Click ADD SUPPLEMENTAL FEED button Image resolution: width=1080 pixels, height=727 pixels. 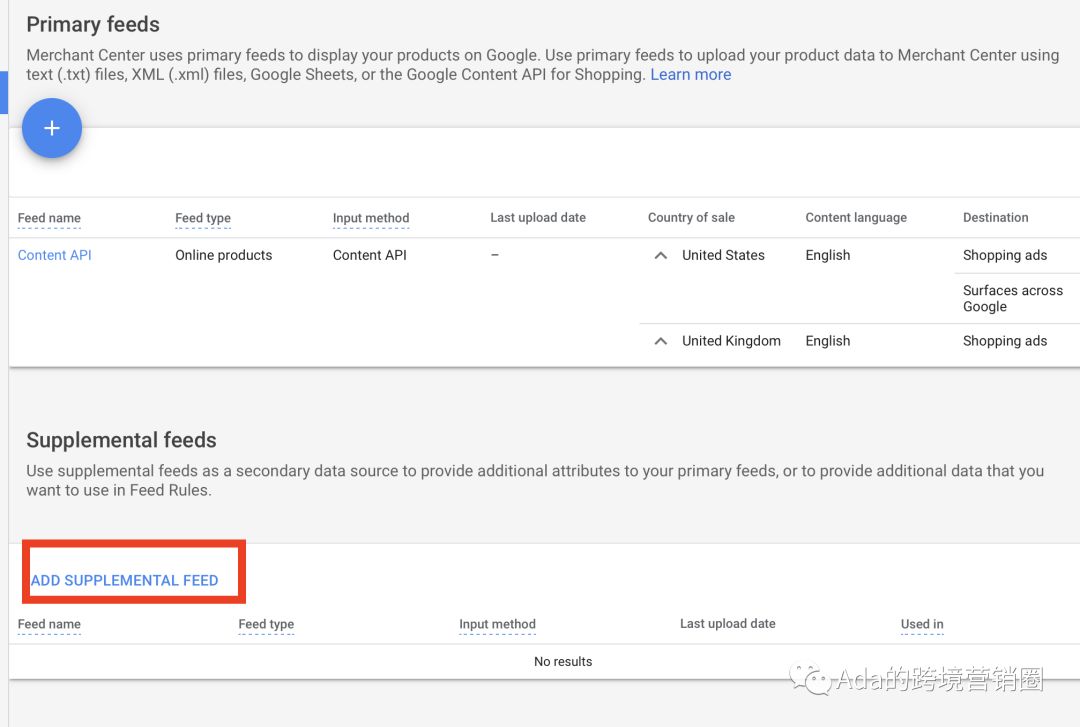(x=125, y=580)
